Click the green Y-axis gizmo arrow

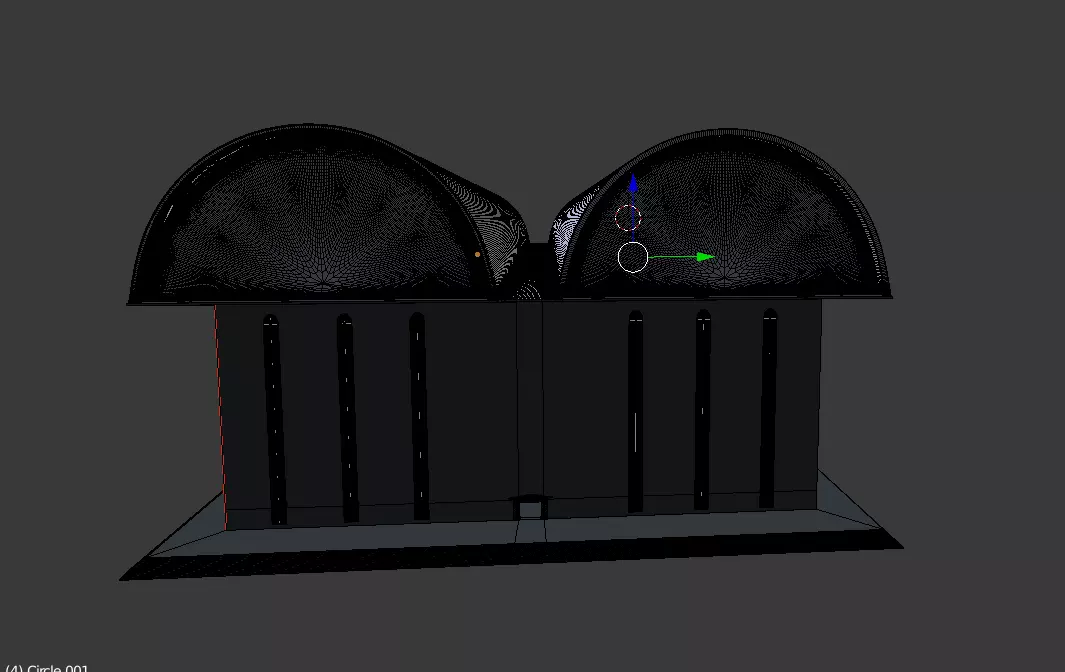705,257
